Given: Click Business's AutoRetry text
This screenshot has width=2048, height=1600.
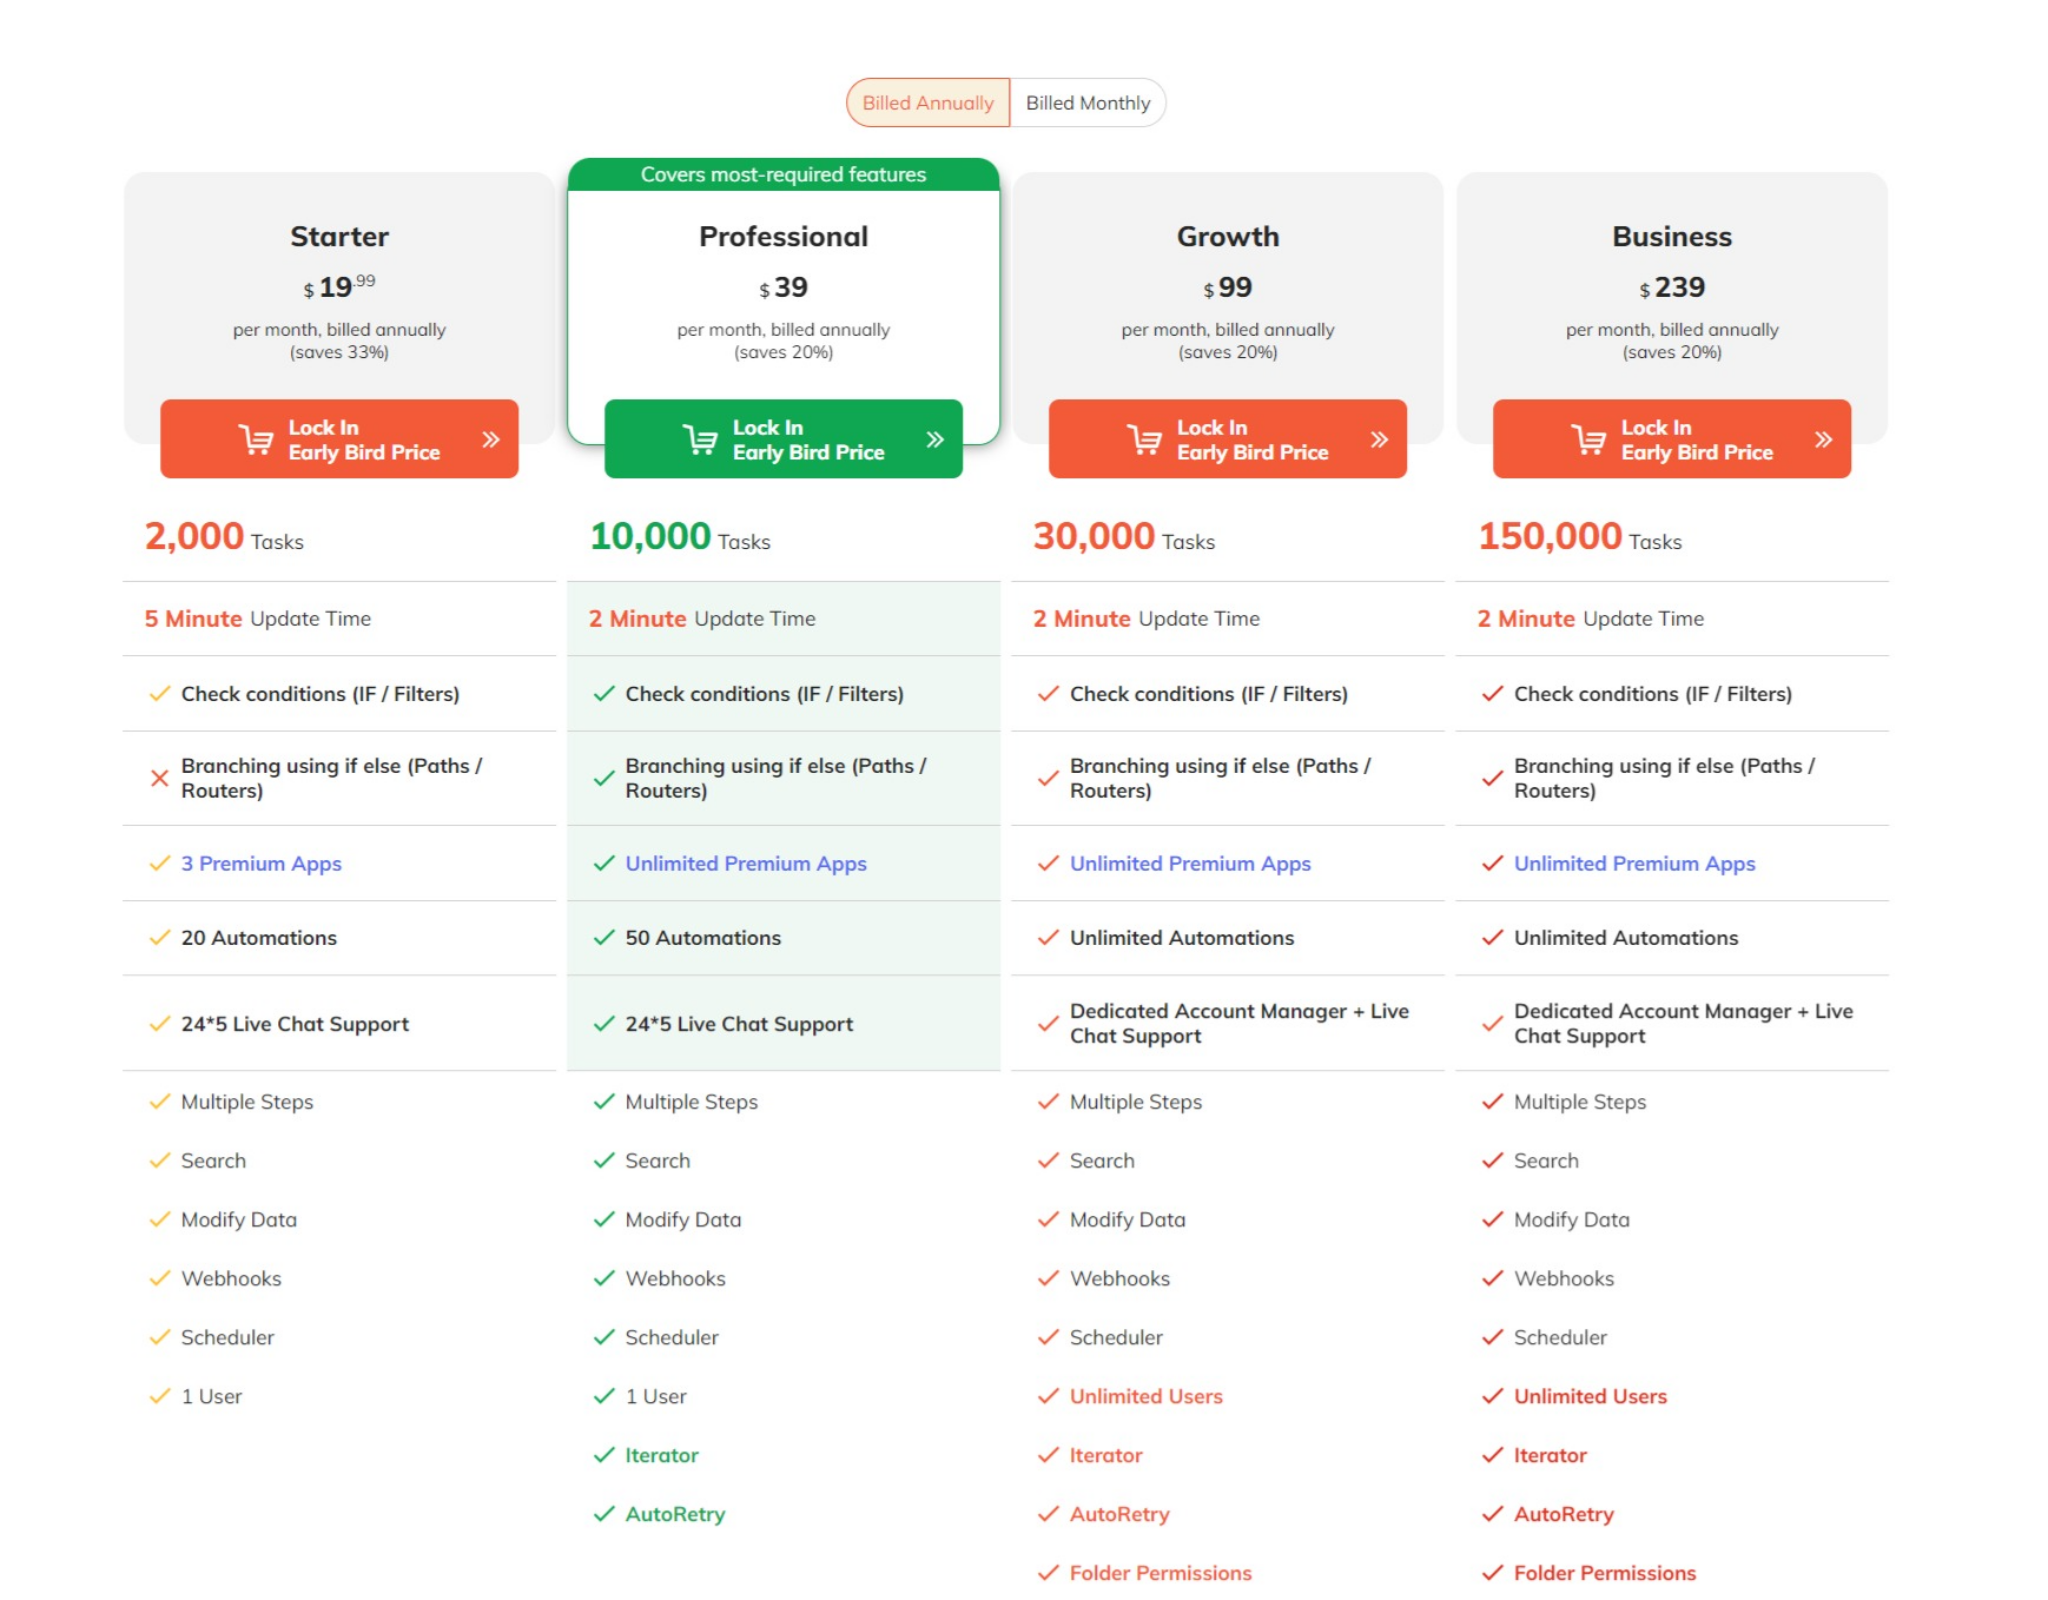Looking at the screenshot, I should 1564,1514.
